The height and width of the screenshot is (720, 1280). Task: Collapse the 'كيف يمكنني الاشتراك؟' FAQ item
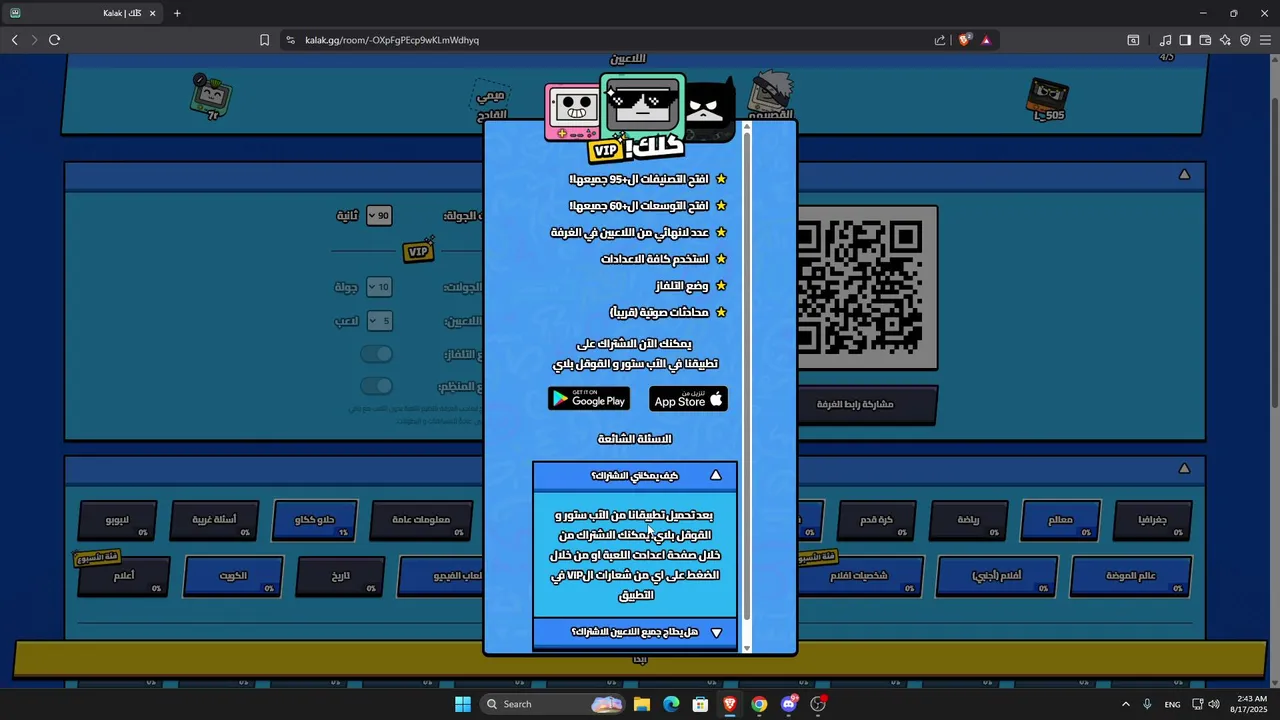pyautogui.click(x=635, y=475)
